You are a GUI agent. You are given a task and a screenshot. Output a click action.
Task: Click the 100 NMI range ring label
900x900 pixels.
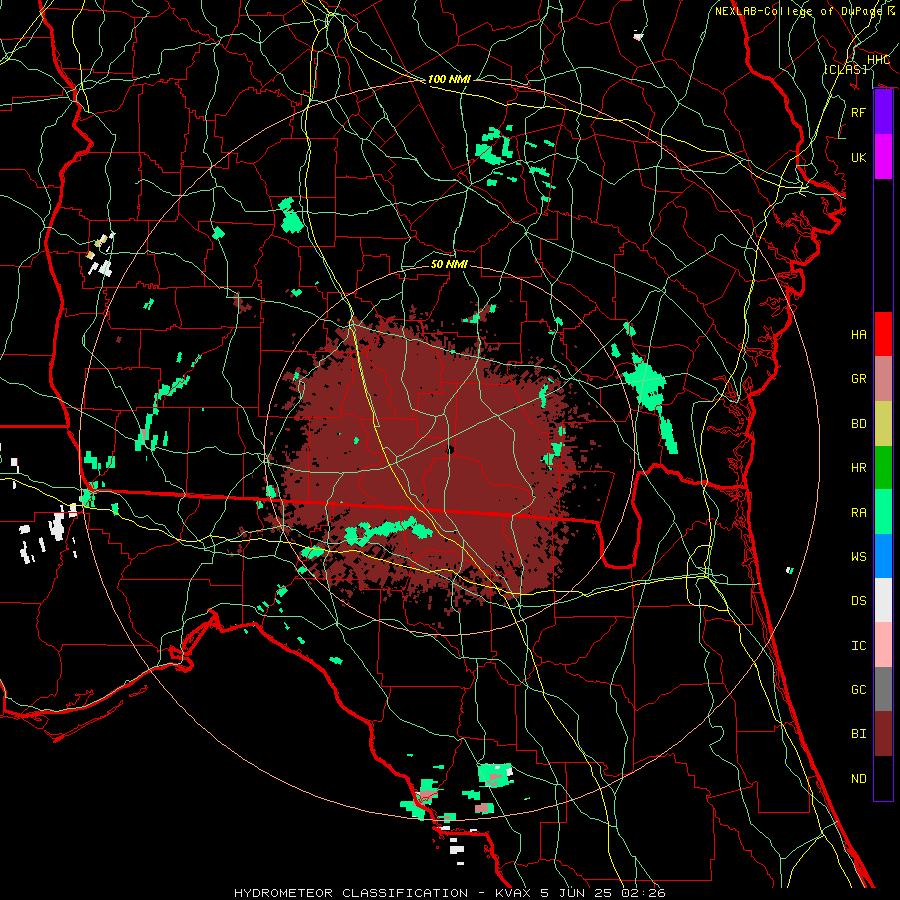449,79
